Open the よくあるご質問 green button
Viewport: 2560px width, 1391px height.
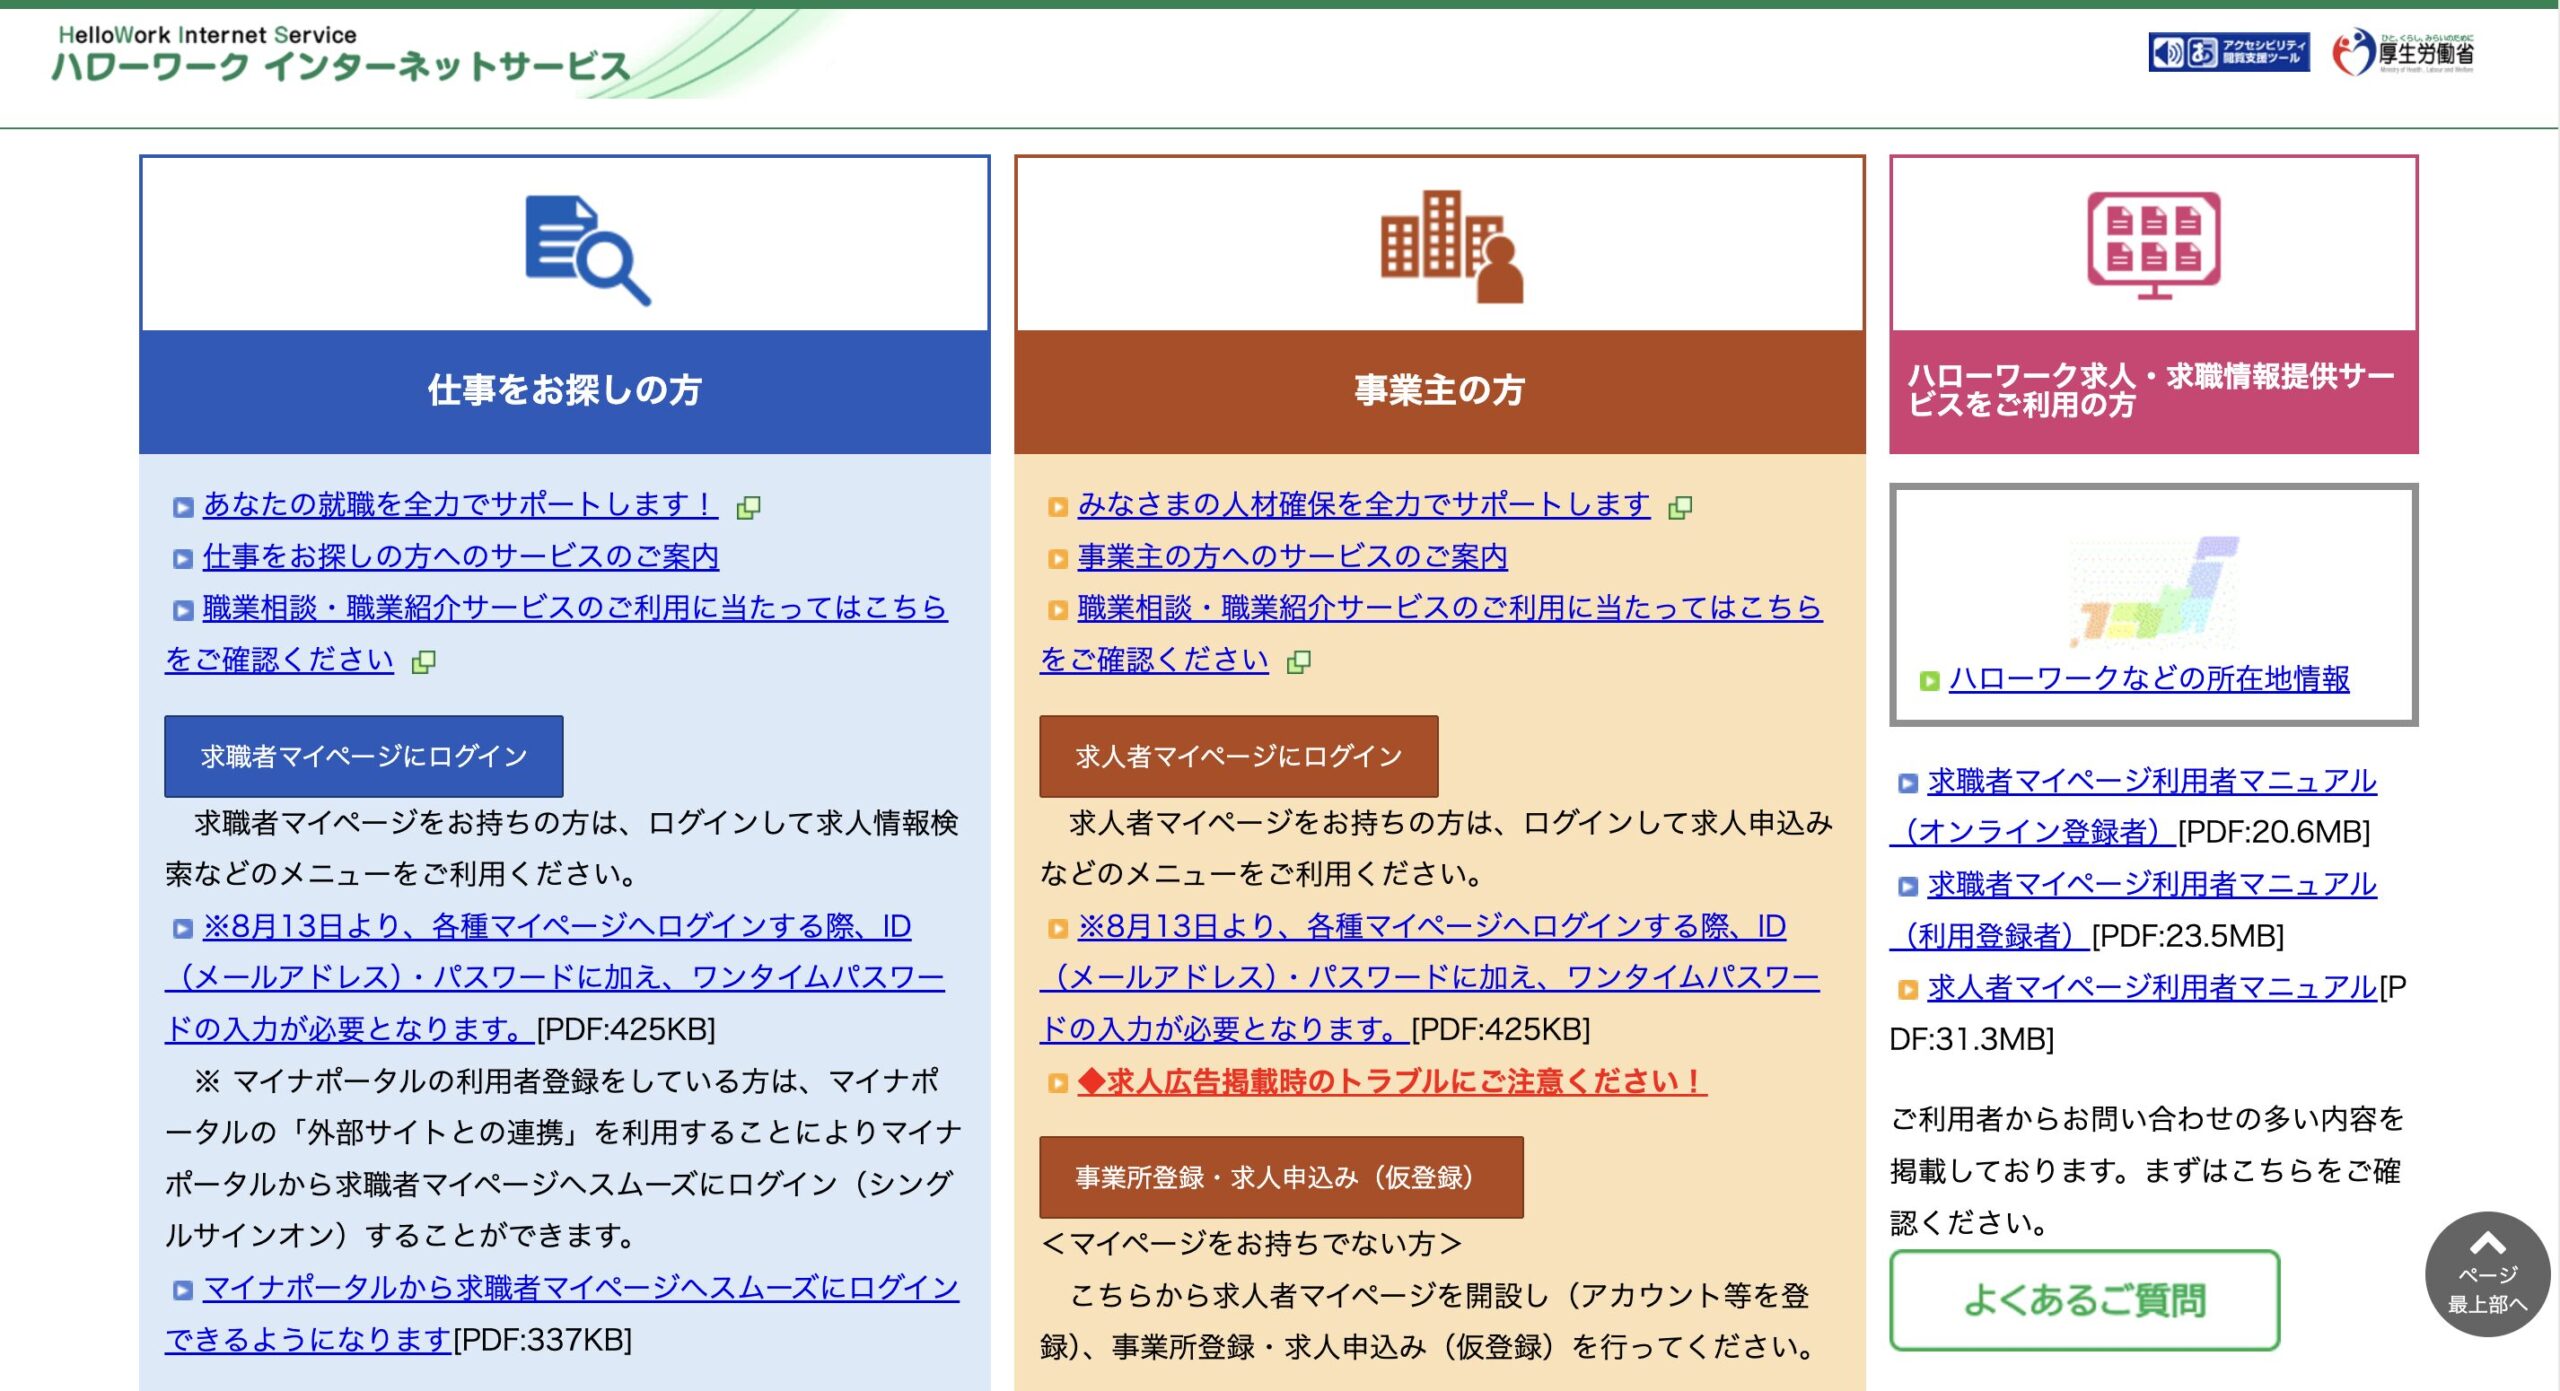[x=2084, y=1300]
